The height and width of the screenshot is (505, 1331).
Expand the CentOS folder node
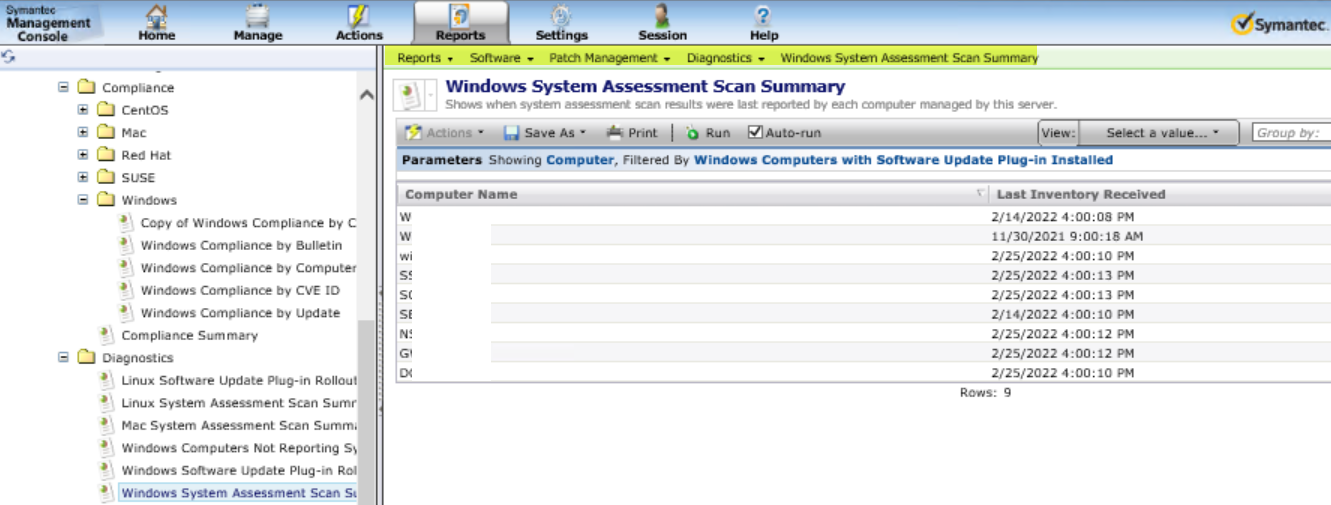point(83,110)
